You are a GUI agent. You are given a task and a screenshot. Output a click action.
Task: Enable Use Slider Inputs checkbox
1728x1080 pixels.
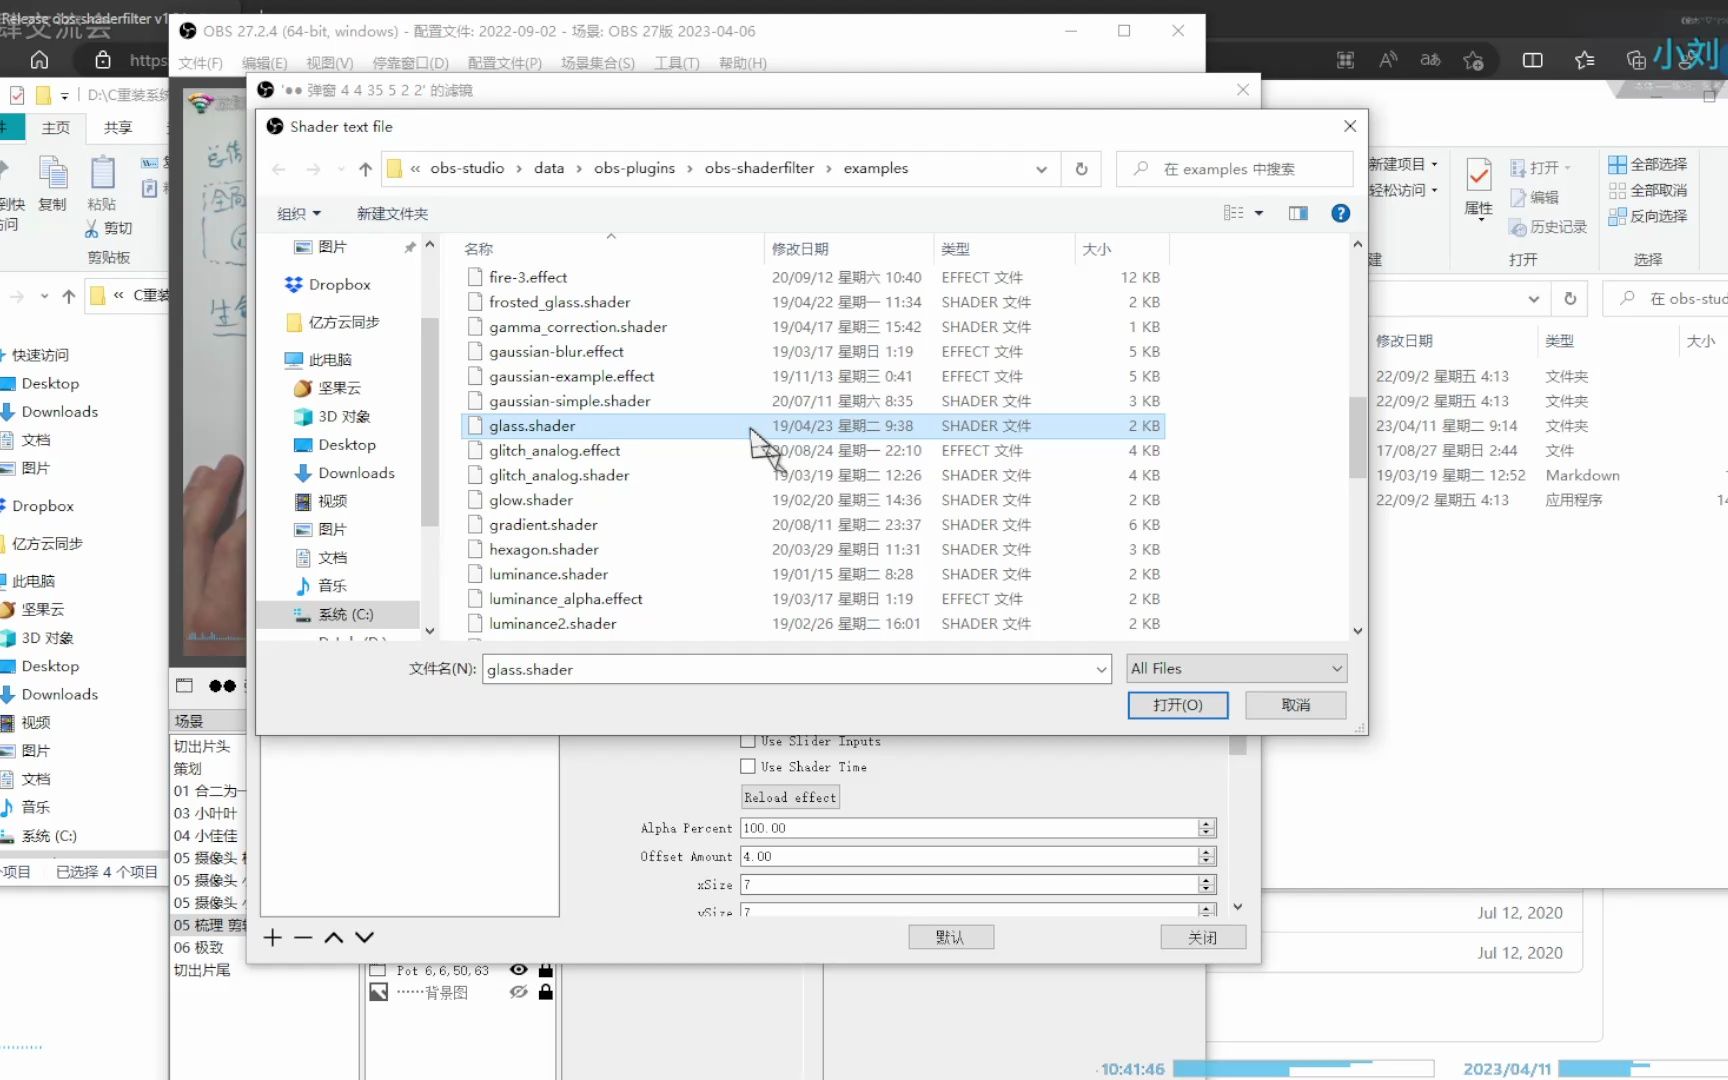748,741
